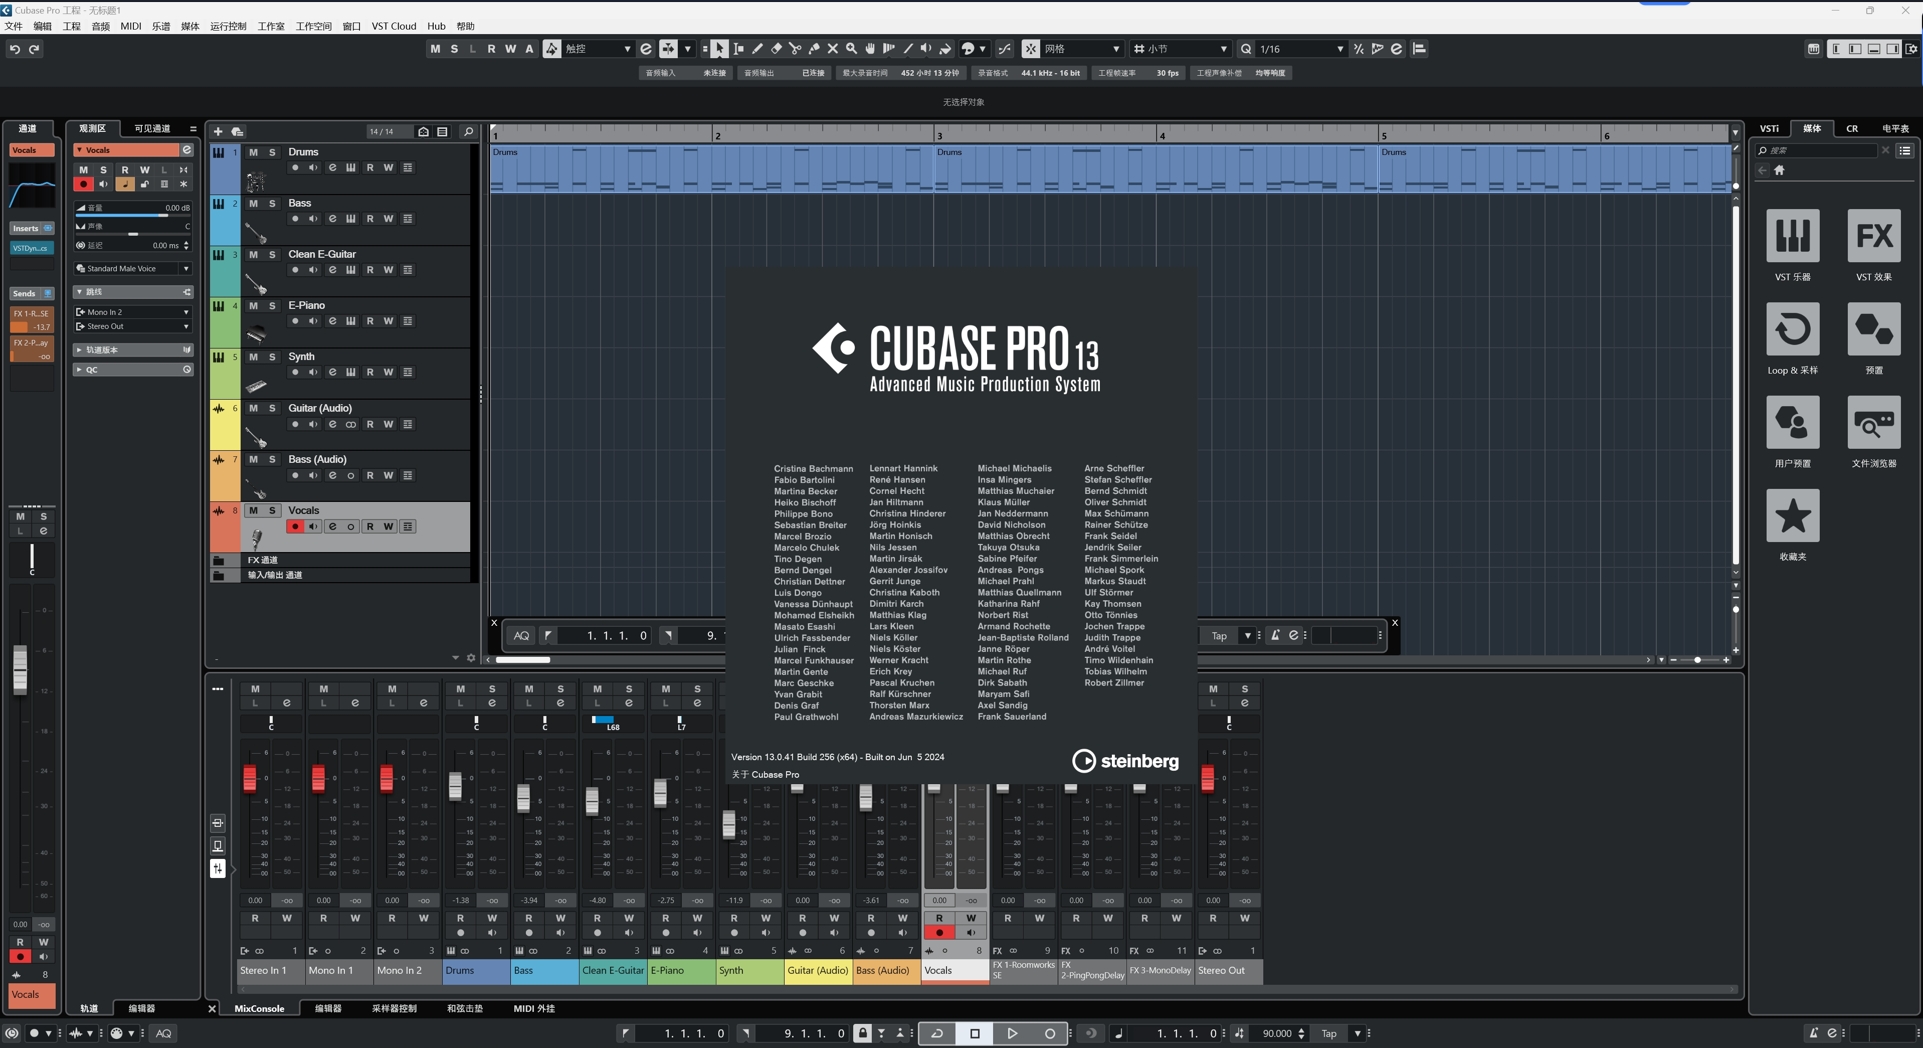Screen dimensions: 1923x1048
Task: Select the Zoom tool in the toolbar
Action: coord(851,48)
